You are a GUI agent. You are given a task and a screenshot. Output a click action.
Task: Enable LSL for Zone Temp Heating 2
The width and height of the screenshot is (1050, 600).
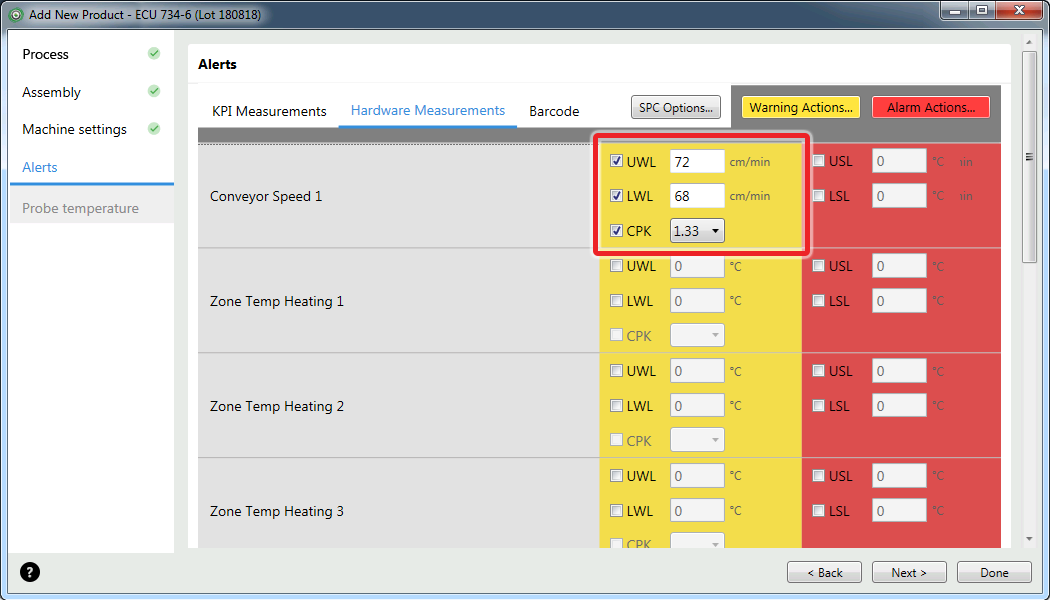click(818, 405)
